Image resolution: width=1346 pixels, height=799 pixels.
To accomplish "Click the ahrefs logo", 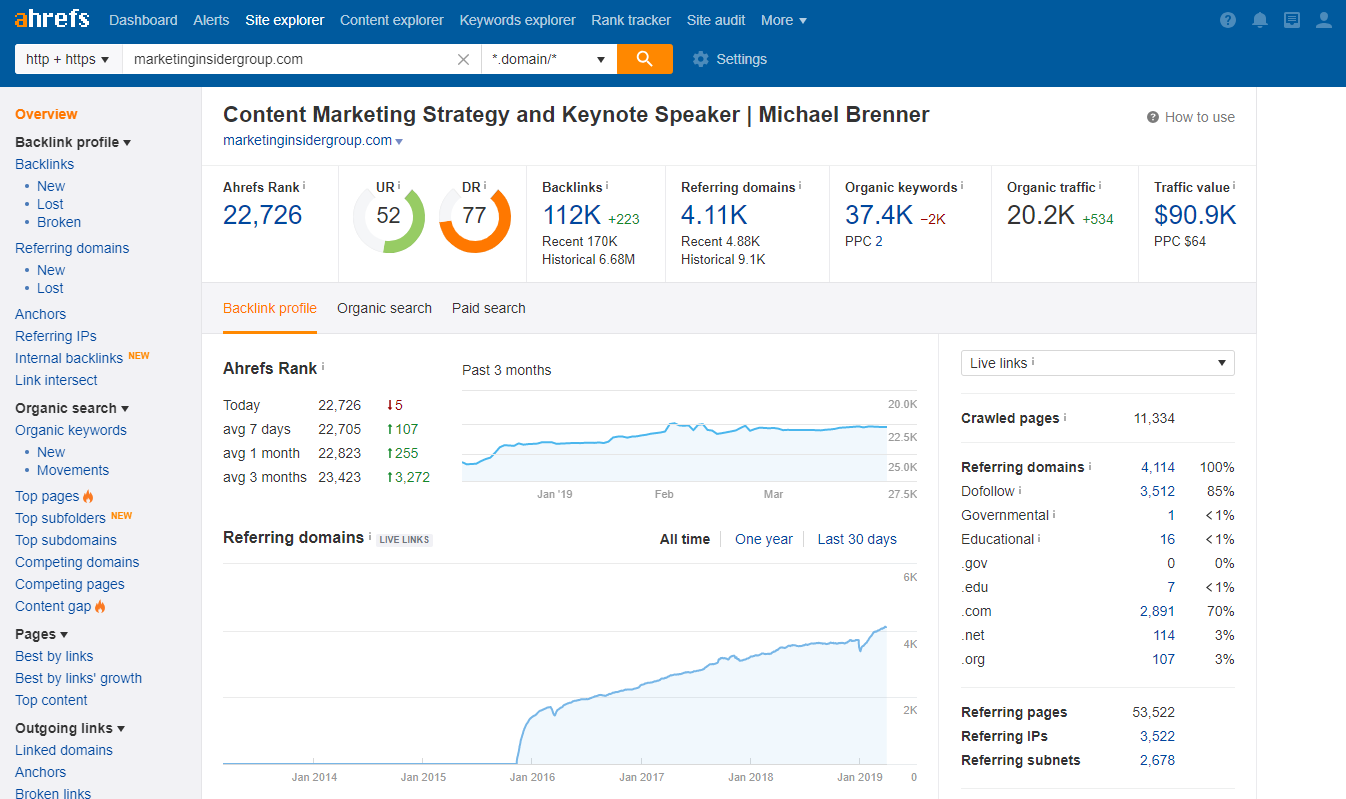I will 52,19.
